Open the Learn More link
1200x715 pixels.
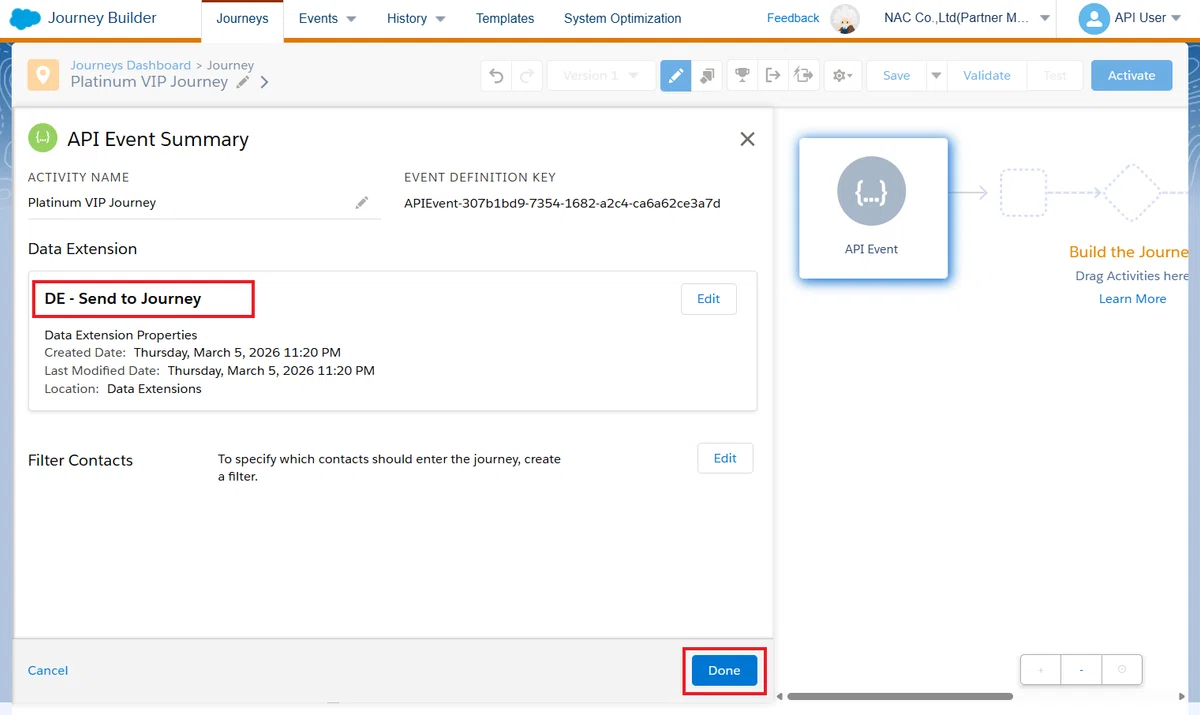pos(1132,299)
